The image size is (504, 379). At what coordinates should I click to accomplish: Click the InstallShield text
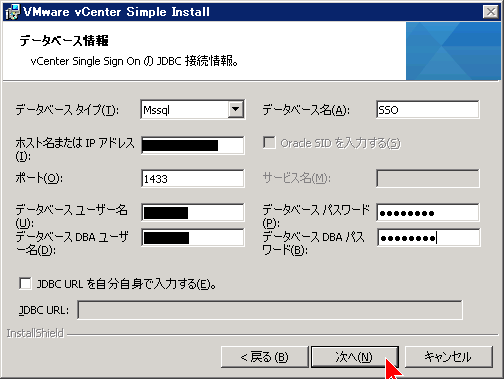(x=35, y=333)
